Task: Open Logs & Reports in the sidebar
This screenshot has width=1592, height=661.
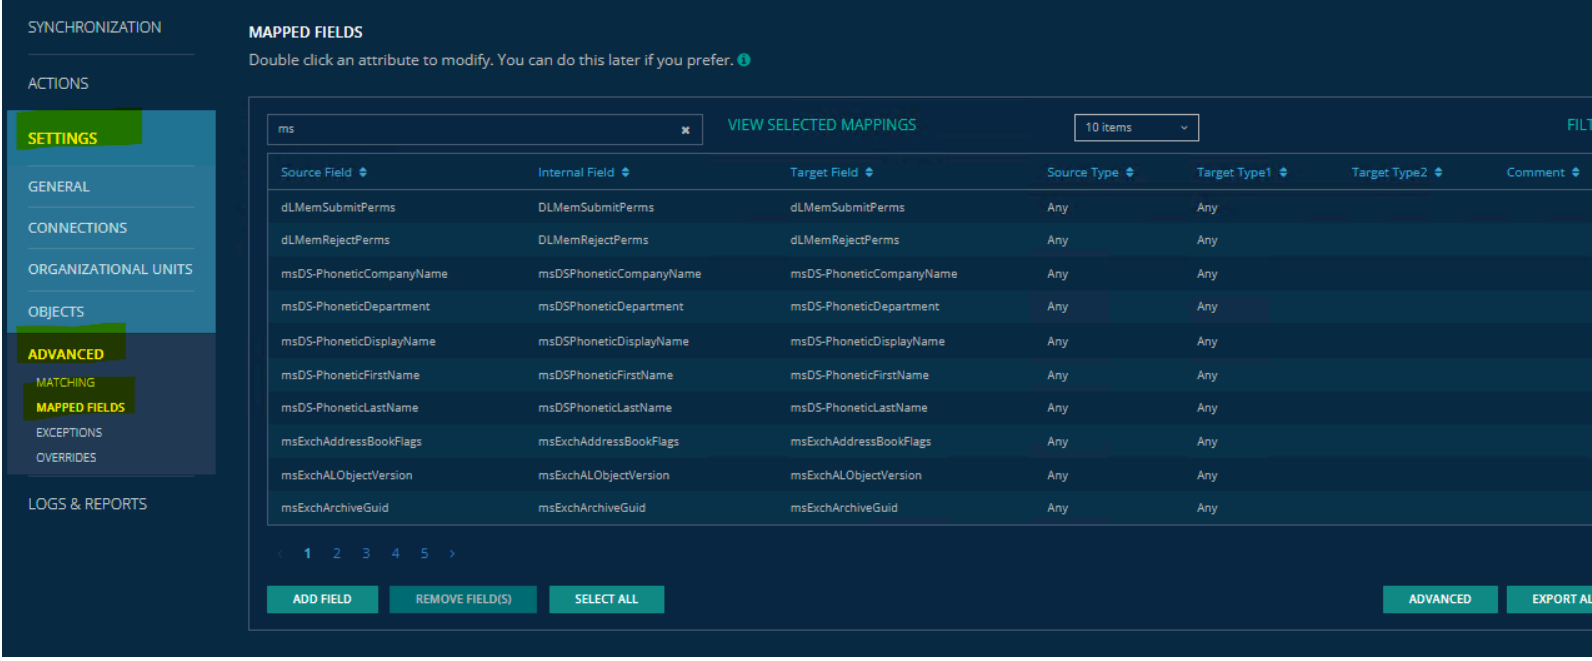Action: coord(87,504)
